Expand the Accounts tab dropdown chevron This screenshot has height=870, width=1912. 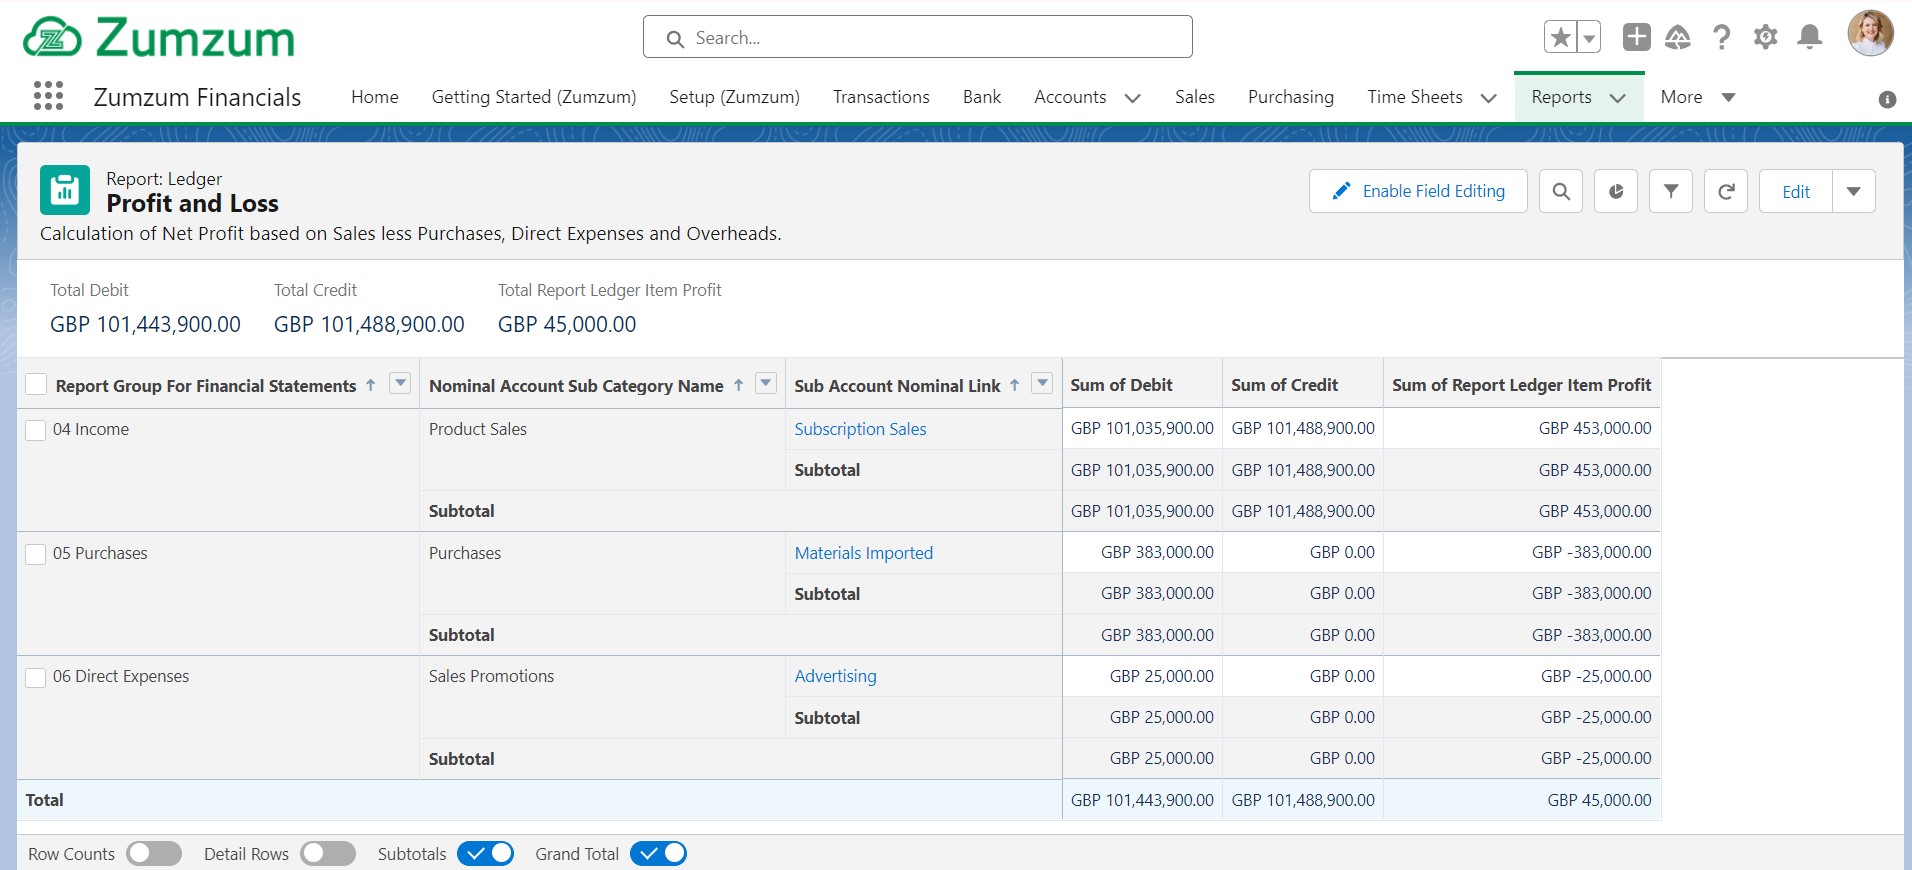[1133, 98]
